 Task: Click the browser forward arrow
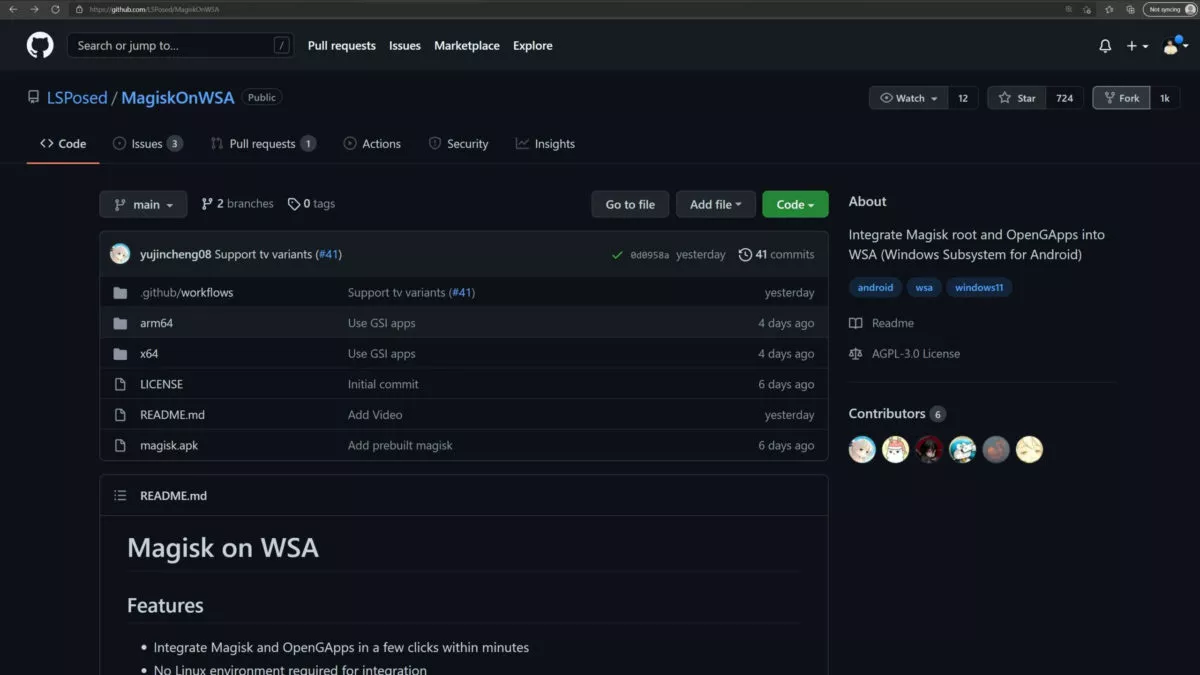coord(33,9)
